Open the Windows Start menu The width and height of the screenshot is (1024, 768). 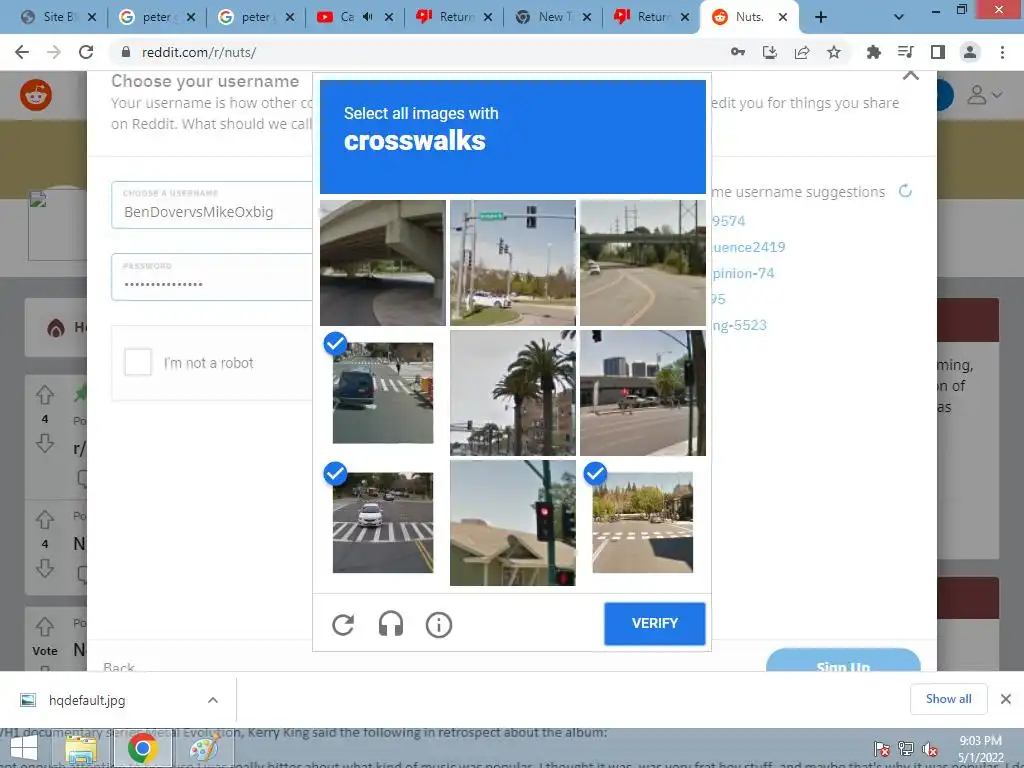coord(24,748)
